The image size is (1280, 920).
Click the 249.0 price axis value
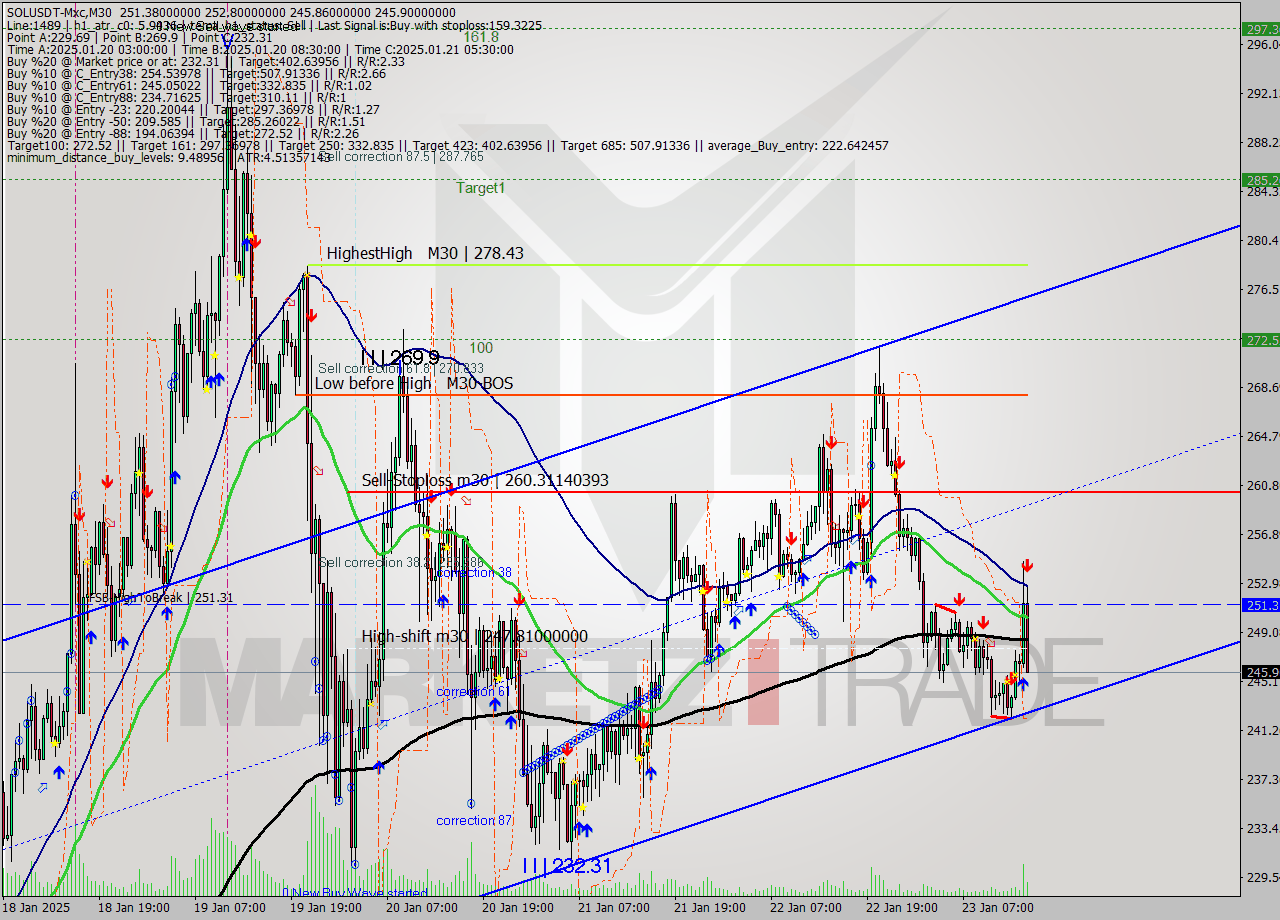point(1262,632)
